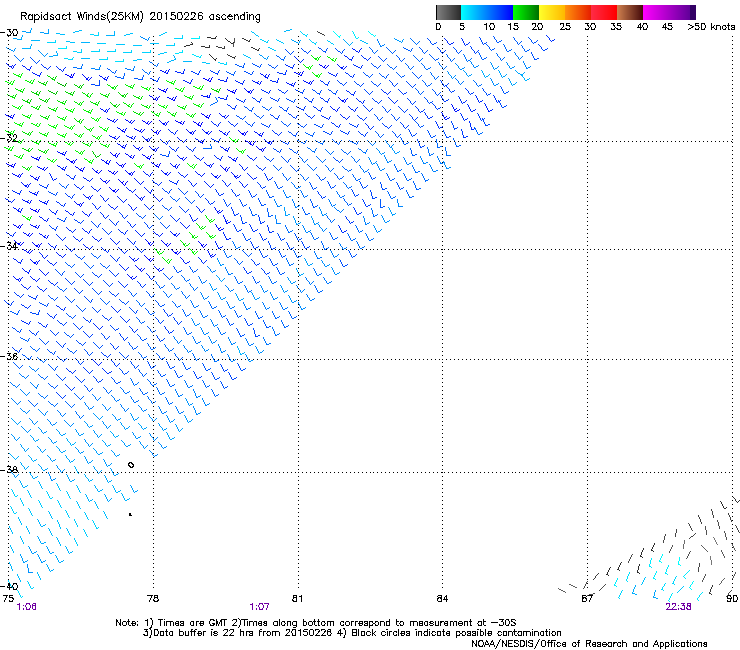Click the purple '22:38' swath time label

(679, 607)
